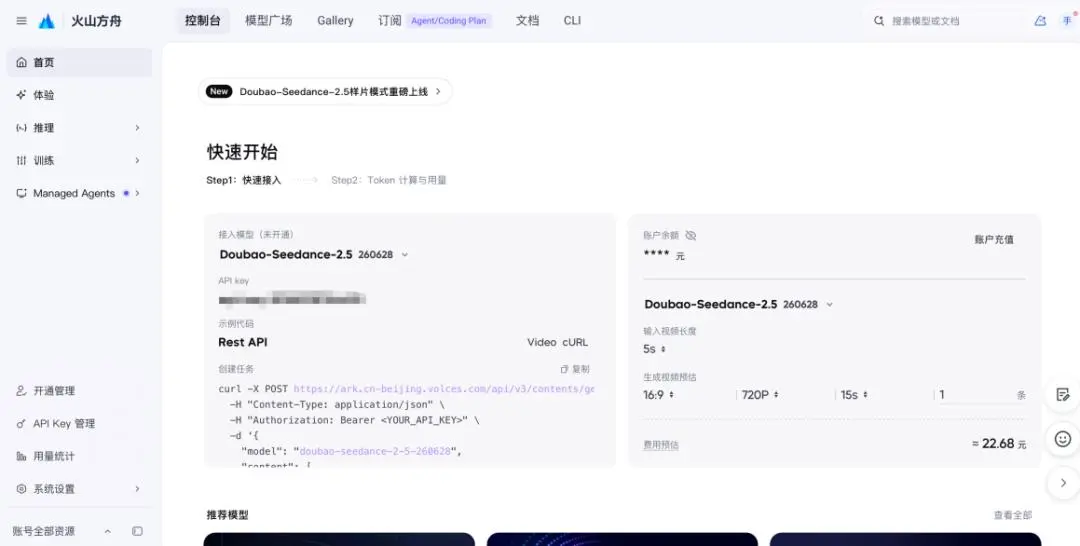
Task: Open Gallery tab
Action: tap(335, 21)
